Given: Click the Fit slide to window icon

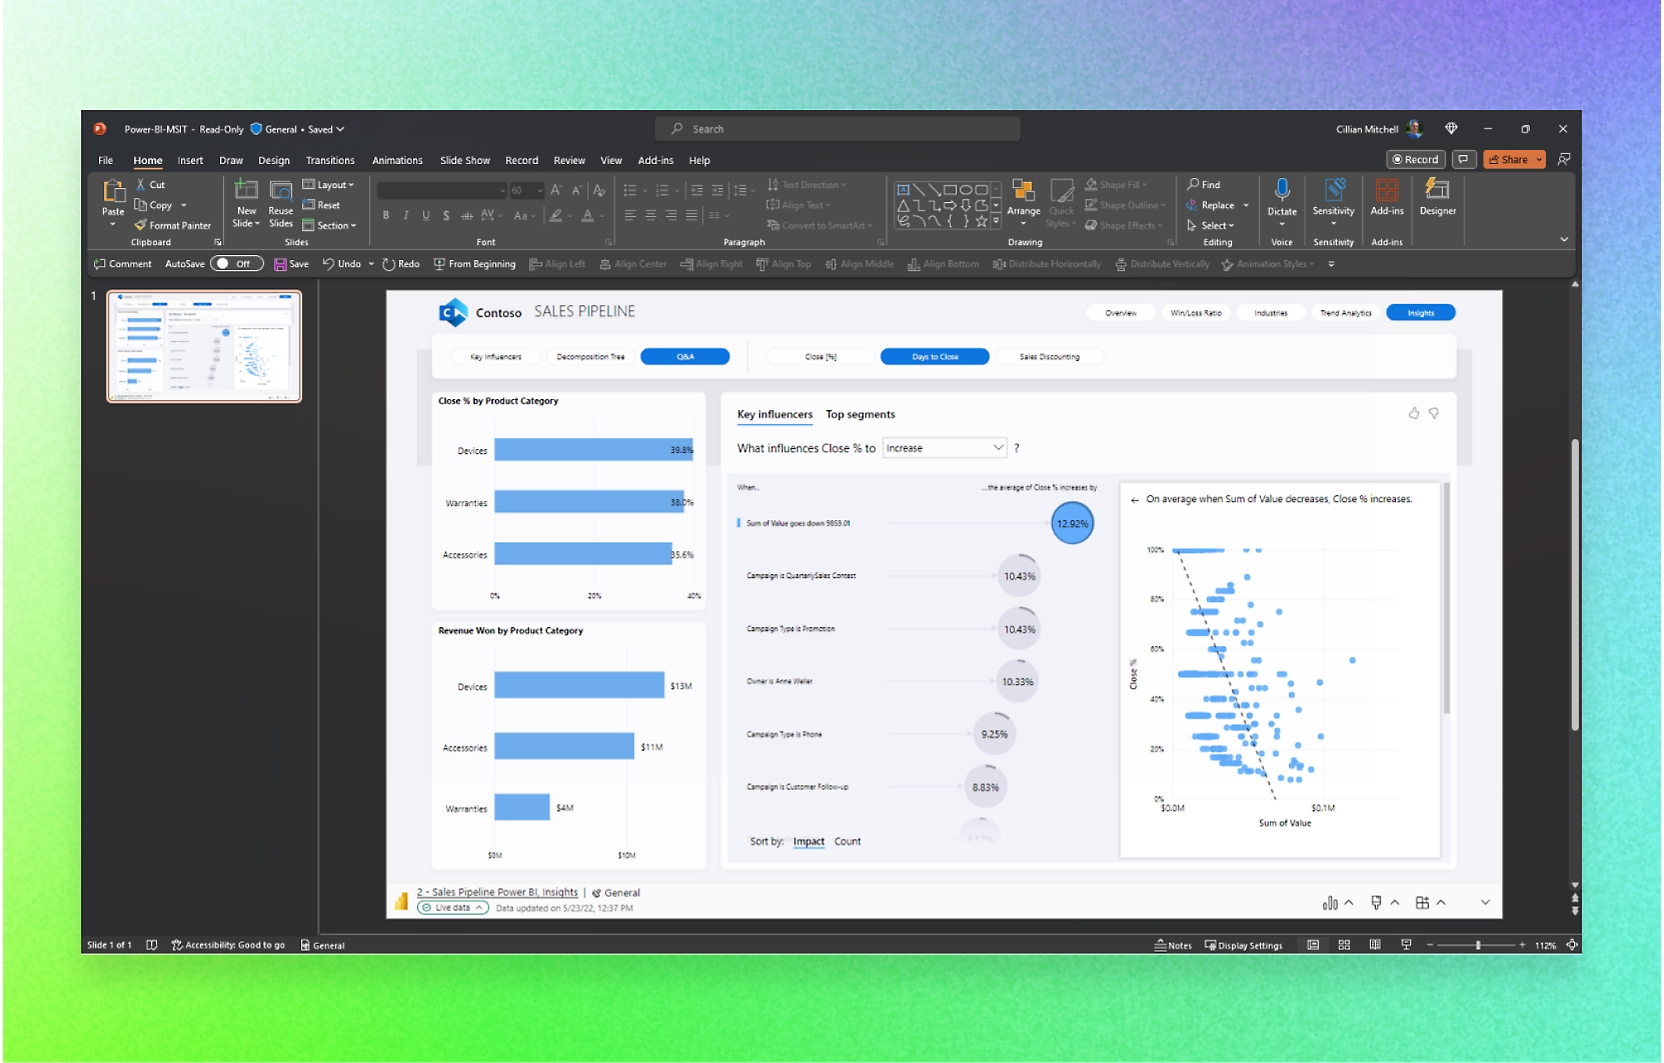Looking at the screenshot, I should (x=1572, y=945).
